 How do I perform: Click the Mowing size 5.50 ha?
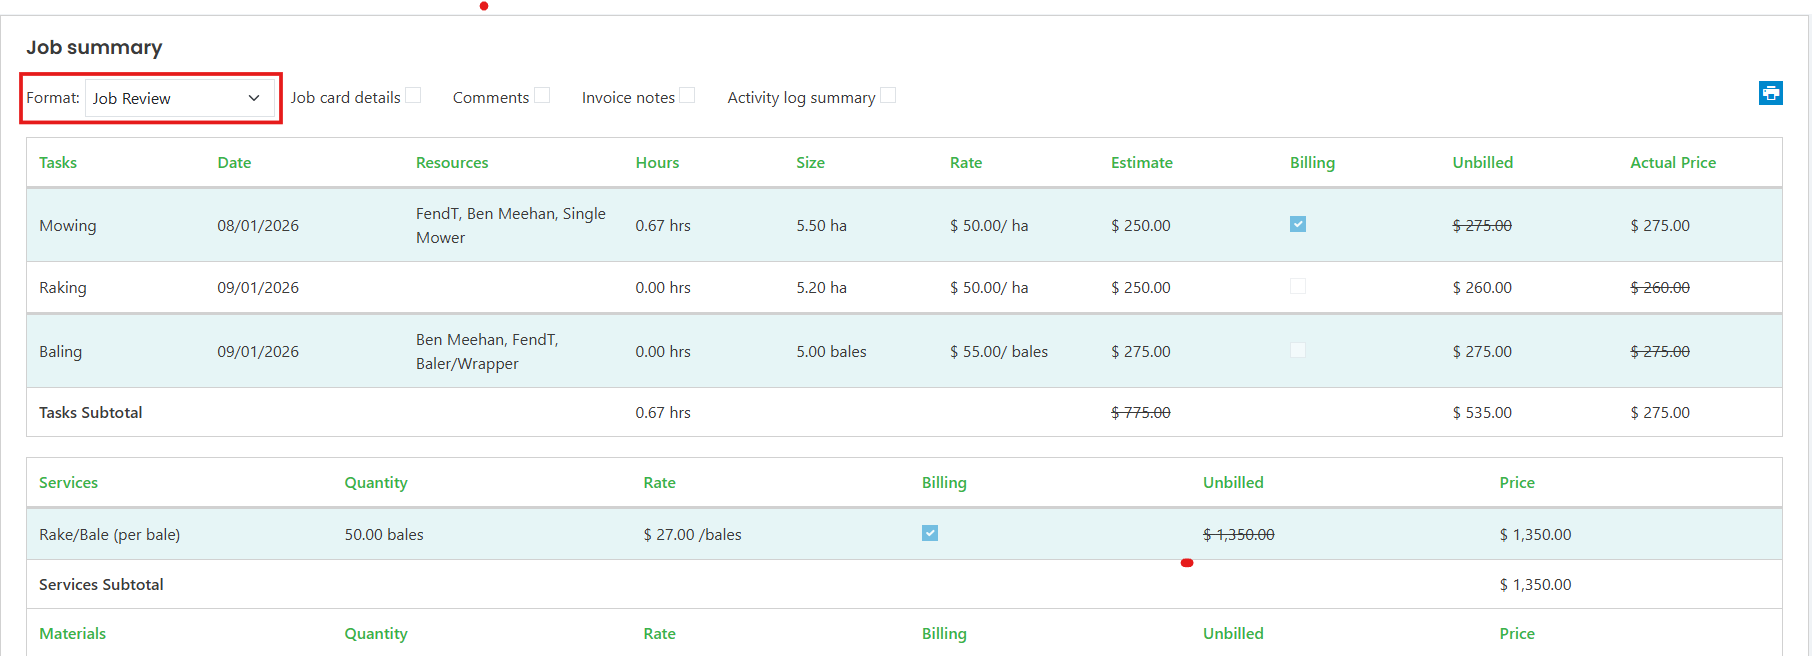point(821,225)
